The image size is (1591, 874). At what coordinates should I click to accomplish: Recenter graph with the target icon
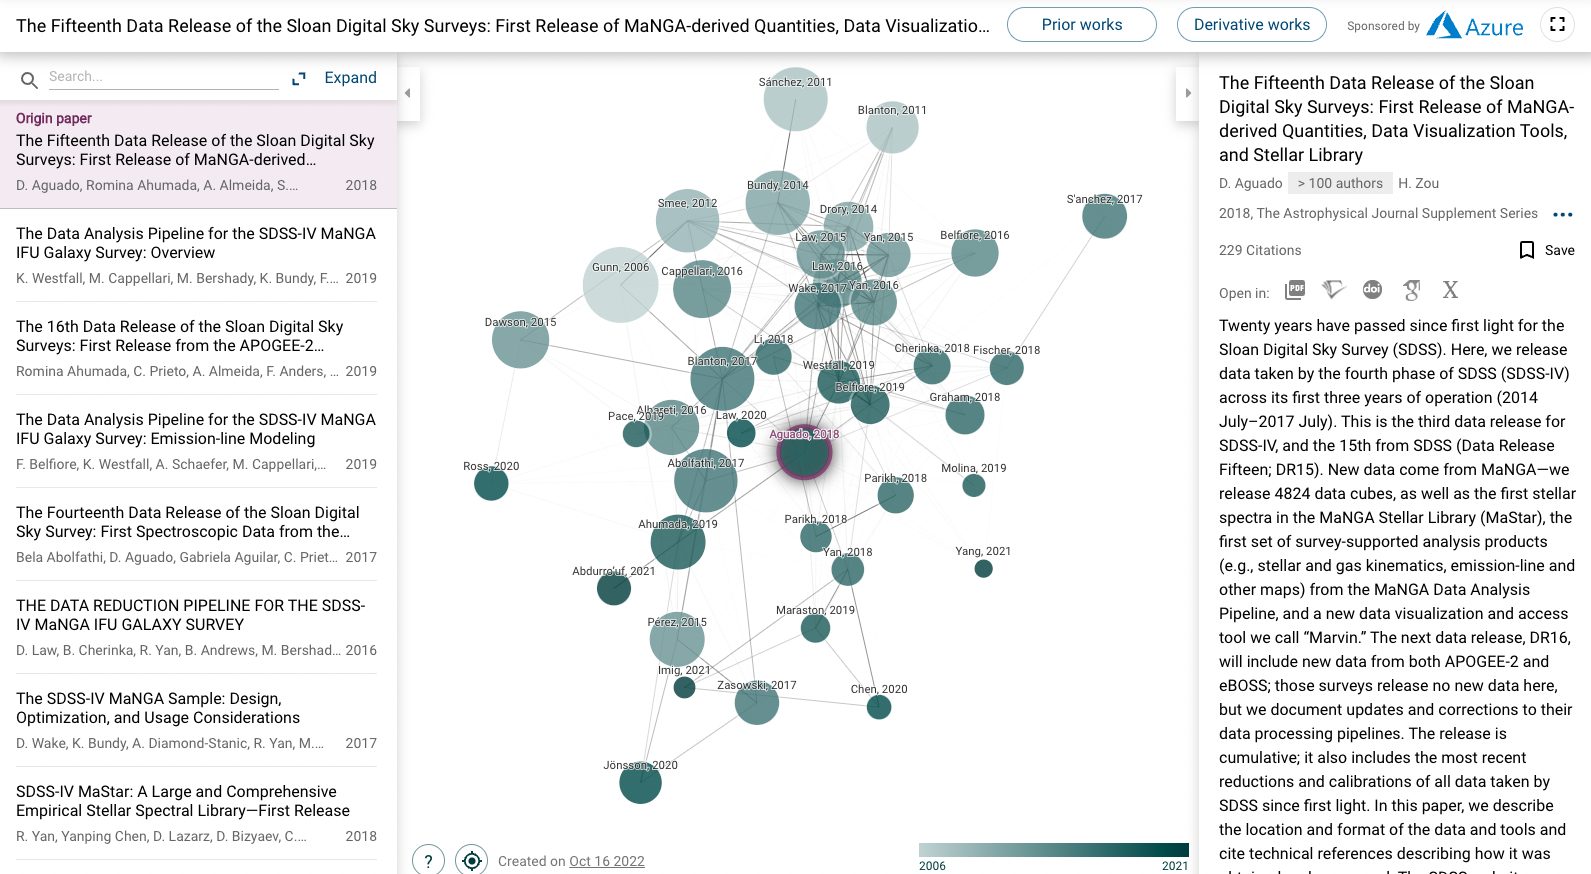pyautogui.click(x=471, y=860)
